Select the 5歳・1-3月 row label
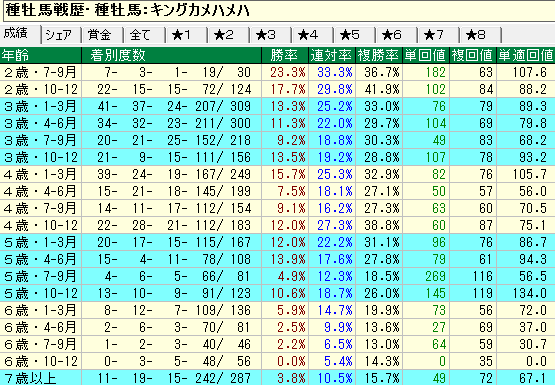This screenshot has height=385, width=555. click(x=40, y=242)
